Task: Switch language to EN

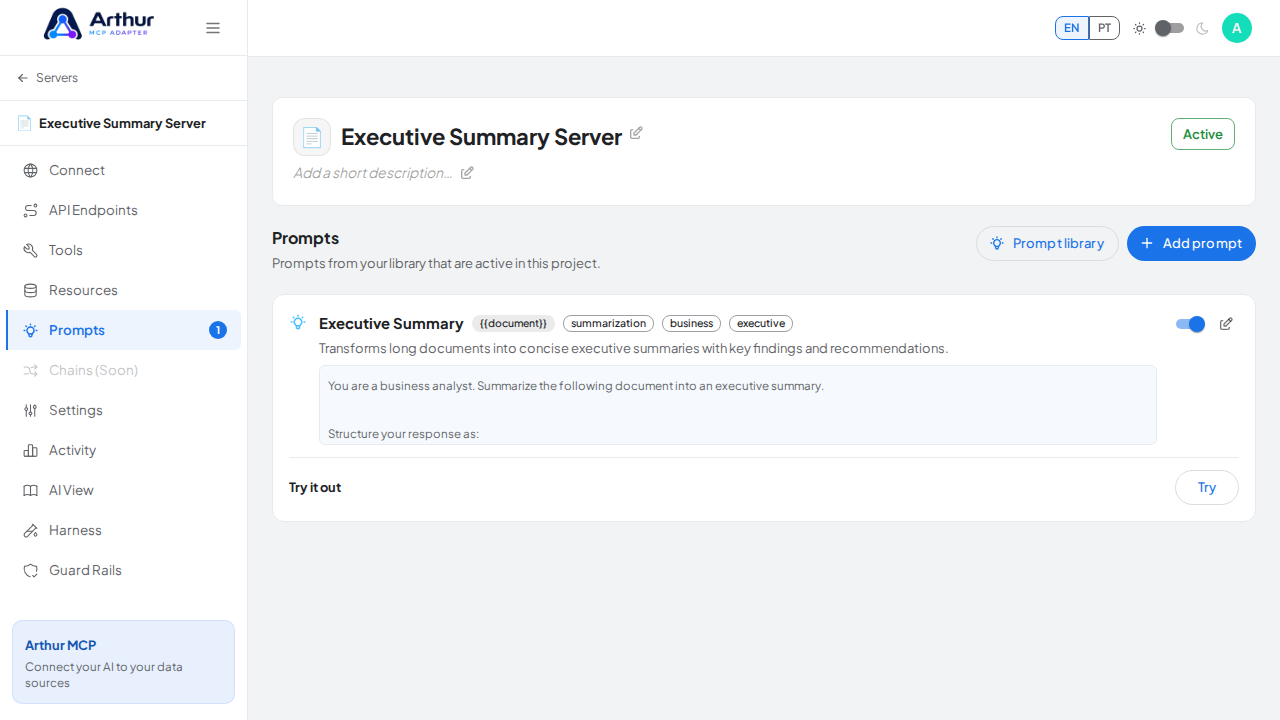Action: coord(1072,28)
